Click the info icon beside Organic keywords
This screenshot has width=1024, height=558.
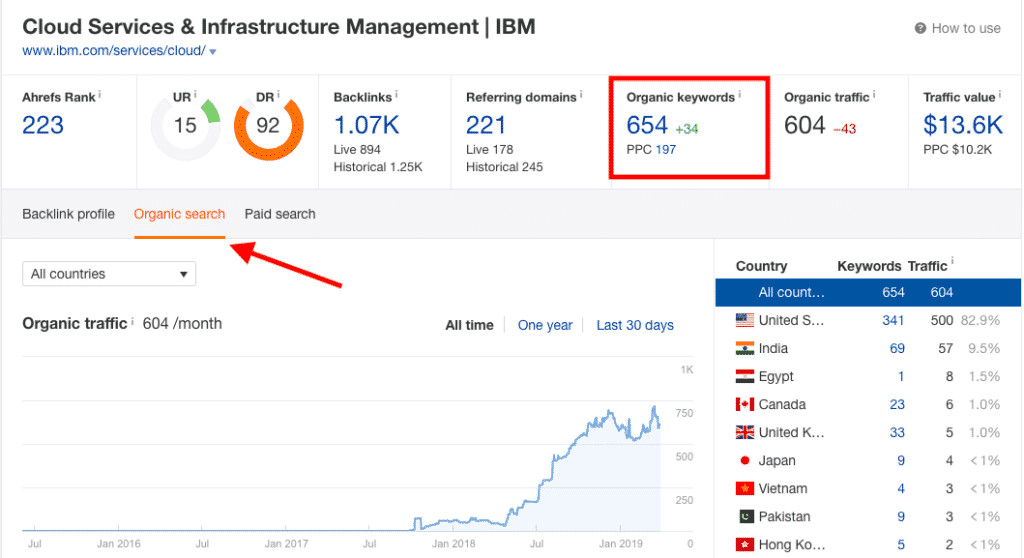pos(740,95)
